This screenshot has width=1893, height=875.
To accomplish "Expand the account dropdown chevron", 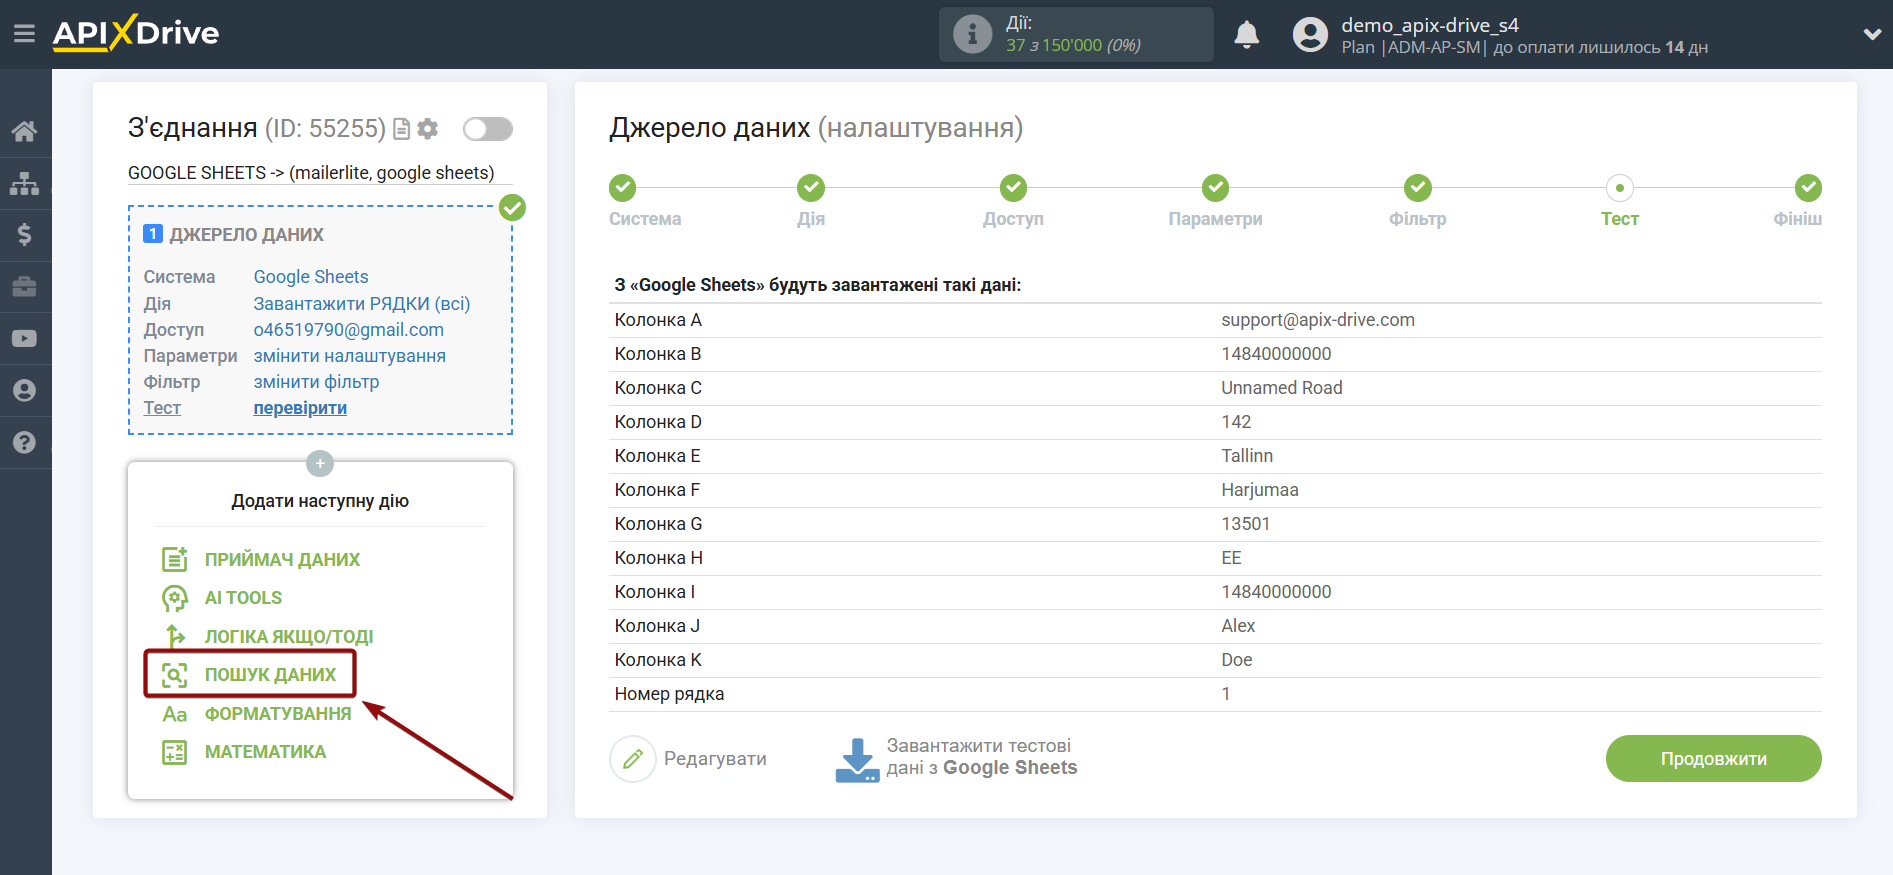I will tap(1872, 34).
